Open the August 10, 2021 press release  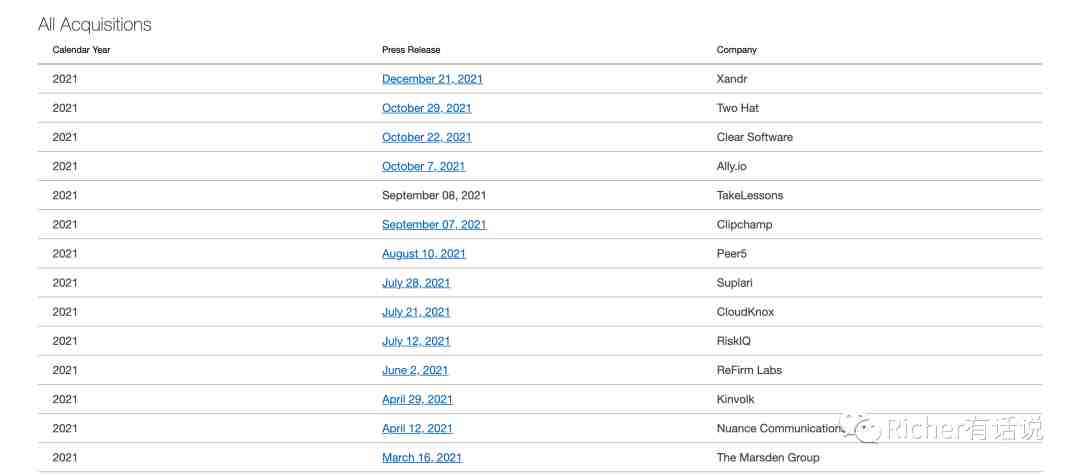(x=424, y=253)
